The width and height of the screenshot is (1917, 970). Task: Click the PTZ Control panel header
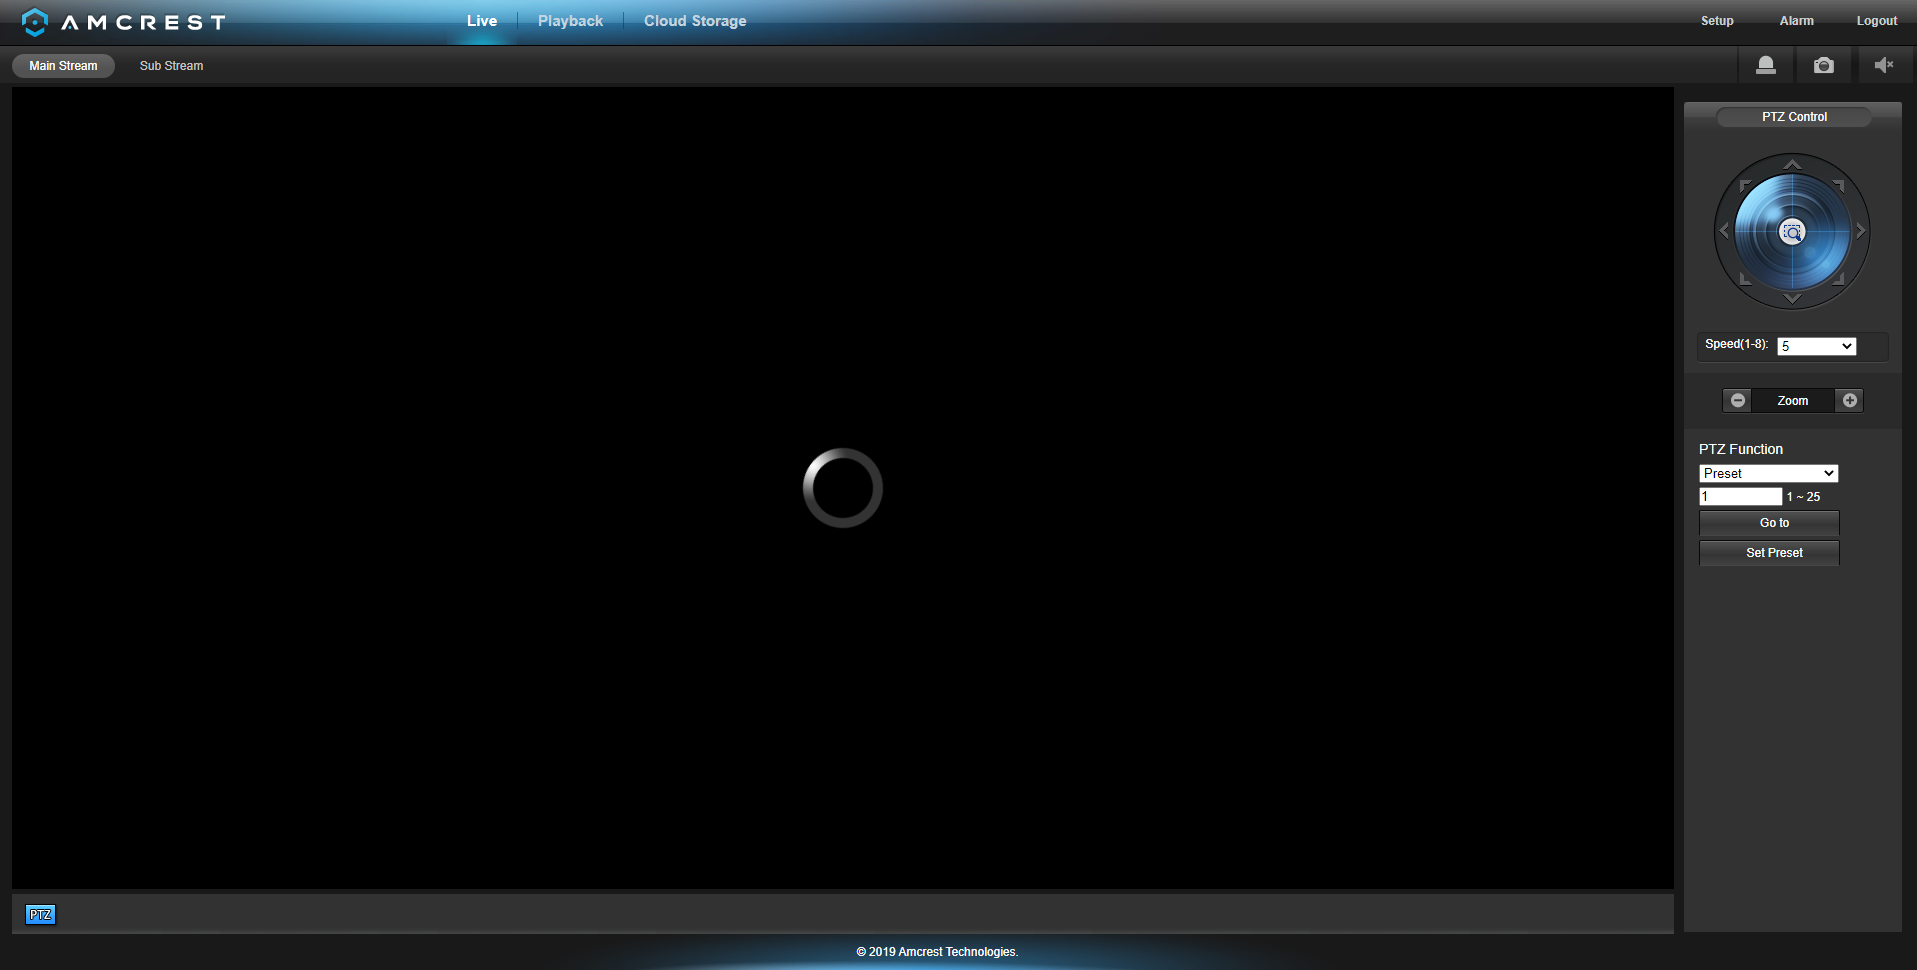1794,117
